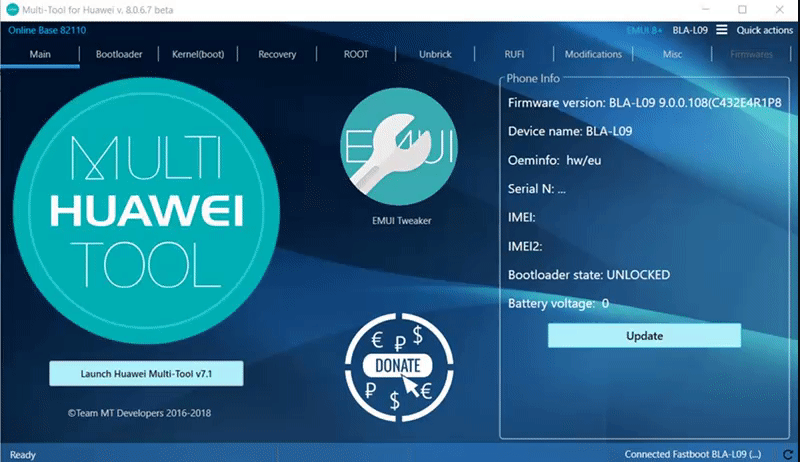Open the Firmwares tab
This screenshot has height=462, width=800.
tap(752, 54)
